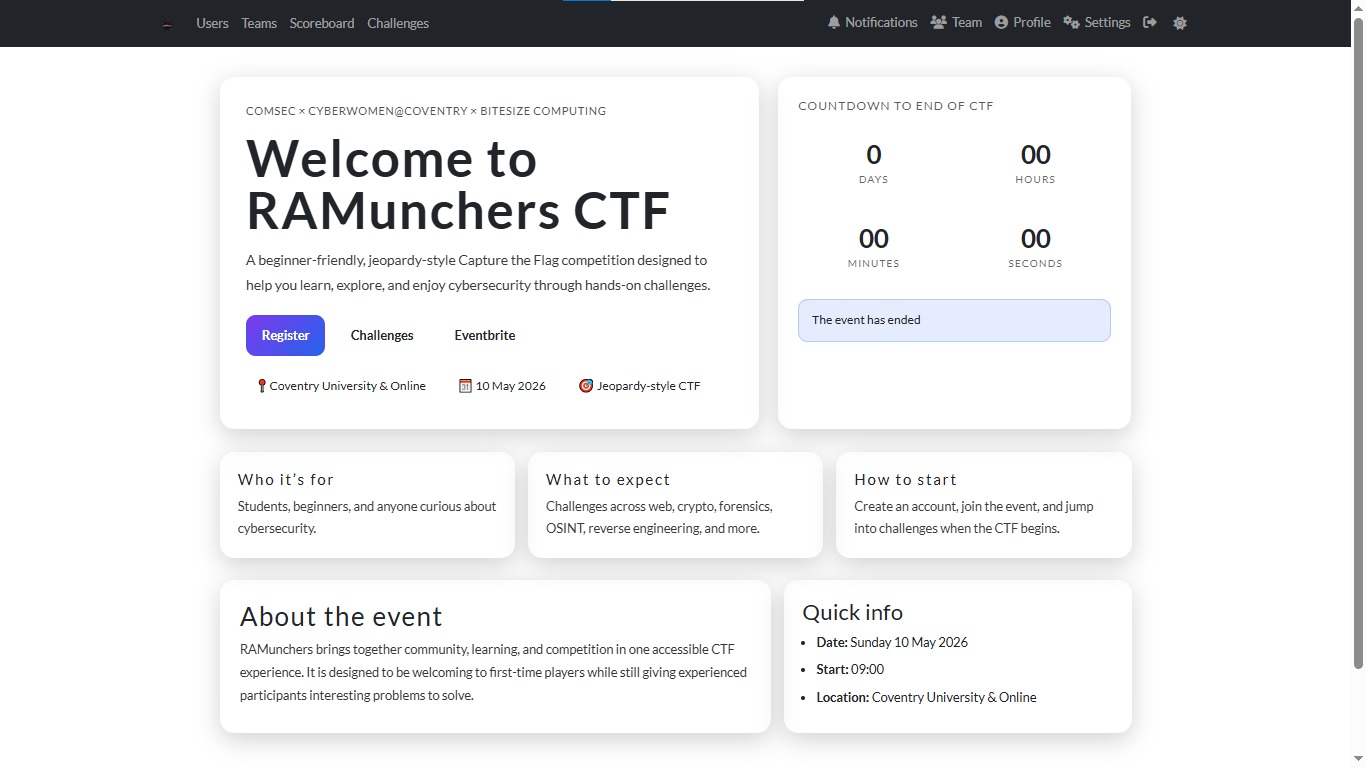Open Settings with the gears icon

[x=1097, y=22]
